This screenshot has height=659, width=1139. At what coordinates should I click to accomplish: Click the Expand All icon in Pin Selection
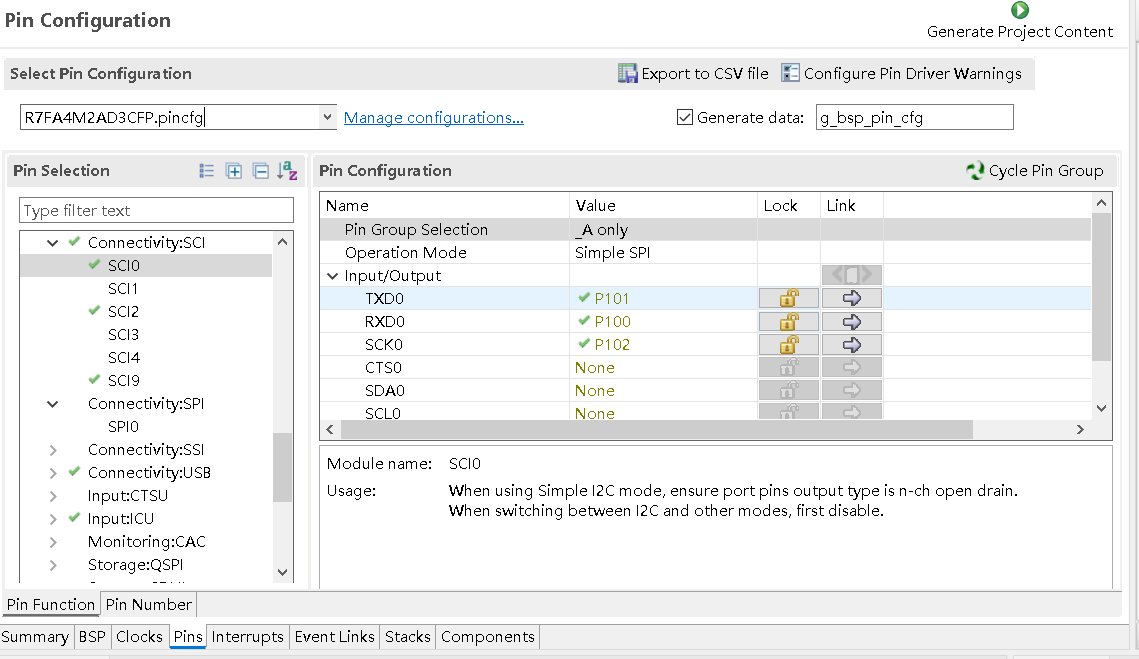[x=234, y=171]
